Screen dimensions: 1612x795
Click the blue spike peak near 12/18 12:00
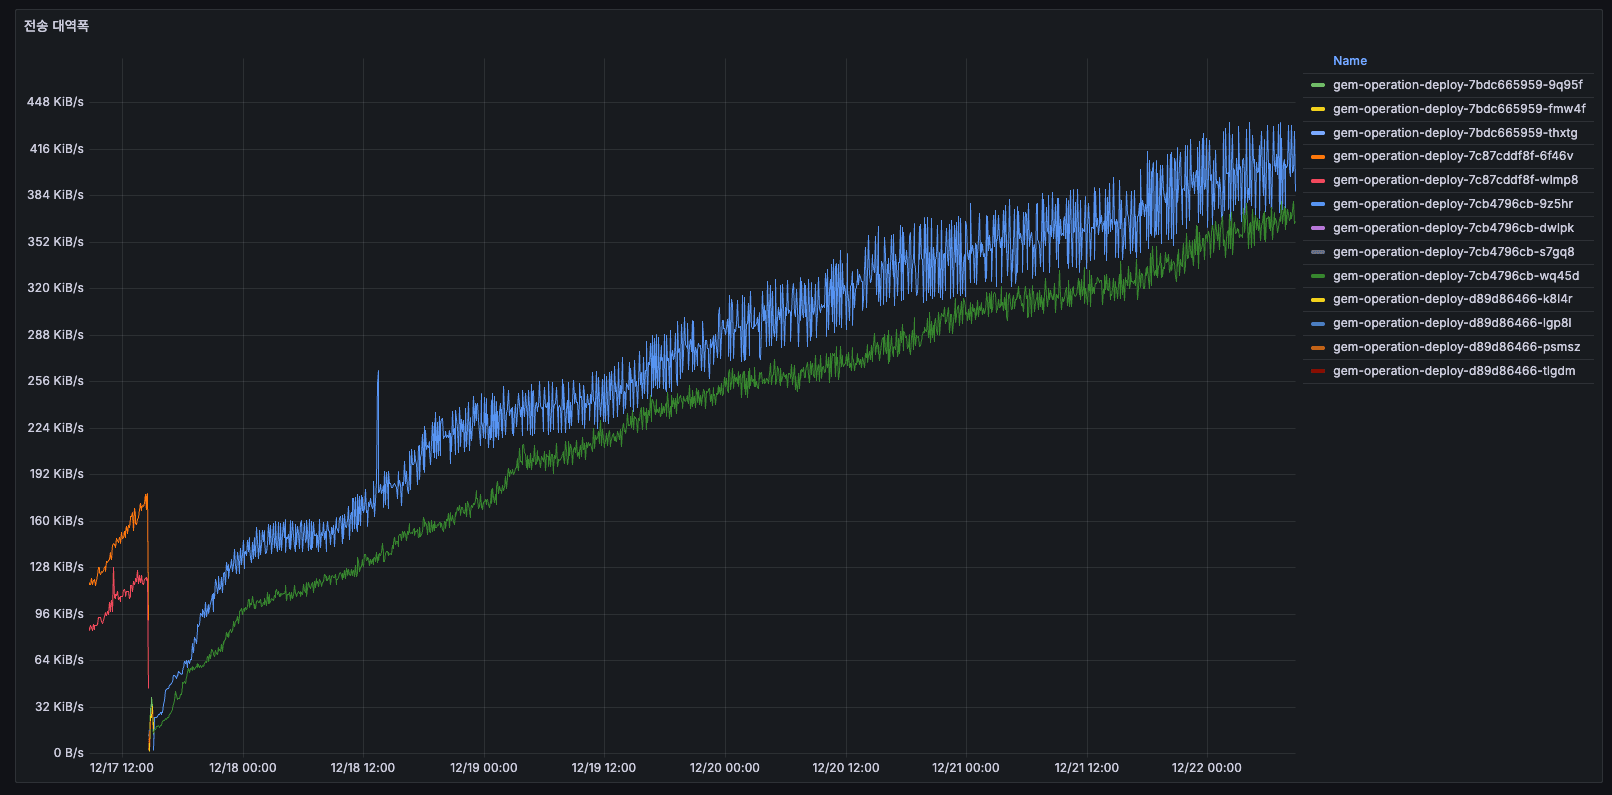click(x=378, y=372)
